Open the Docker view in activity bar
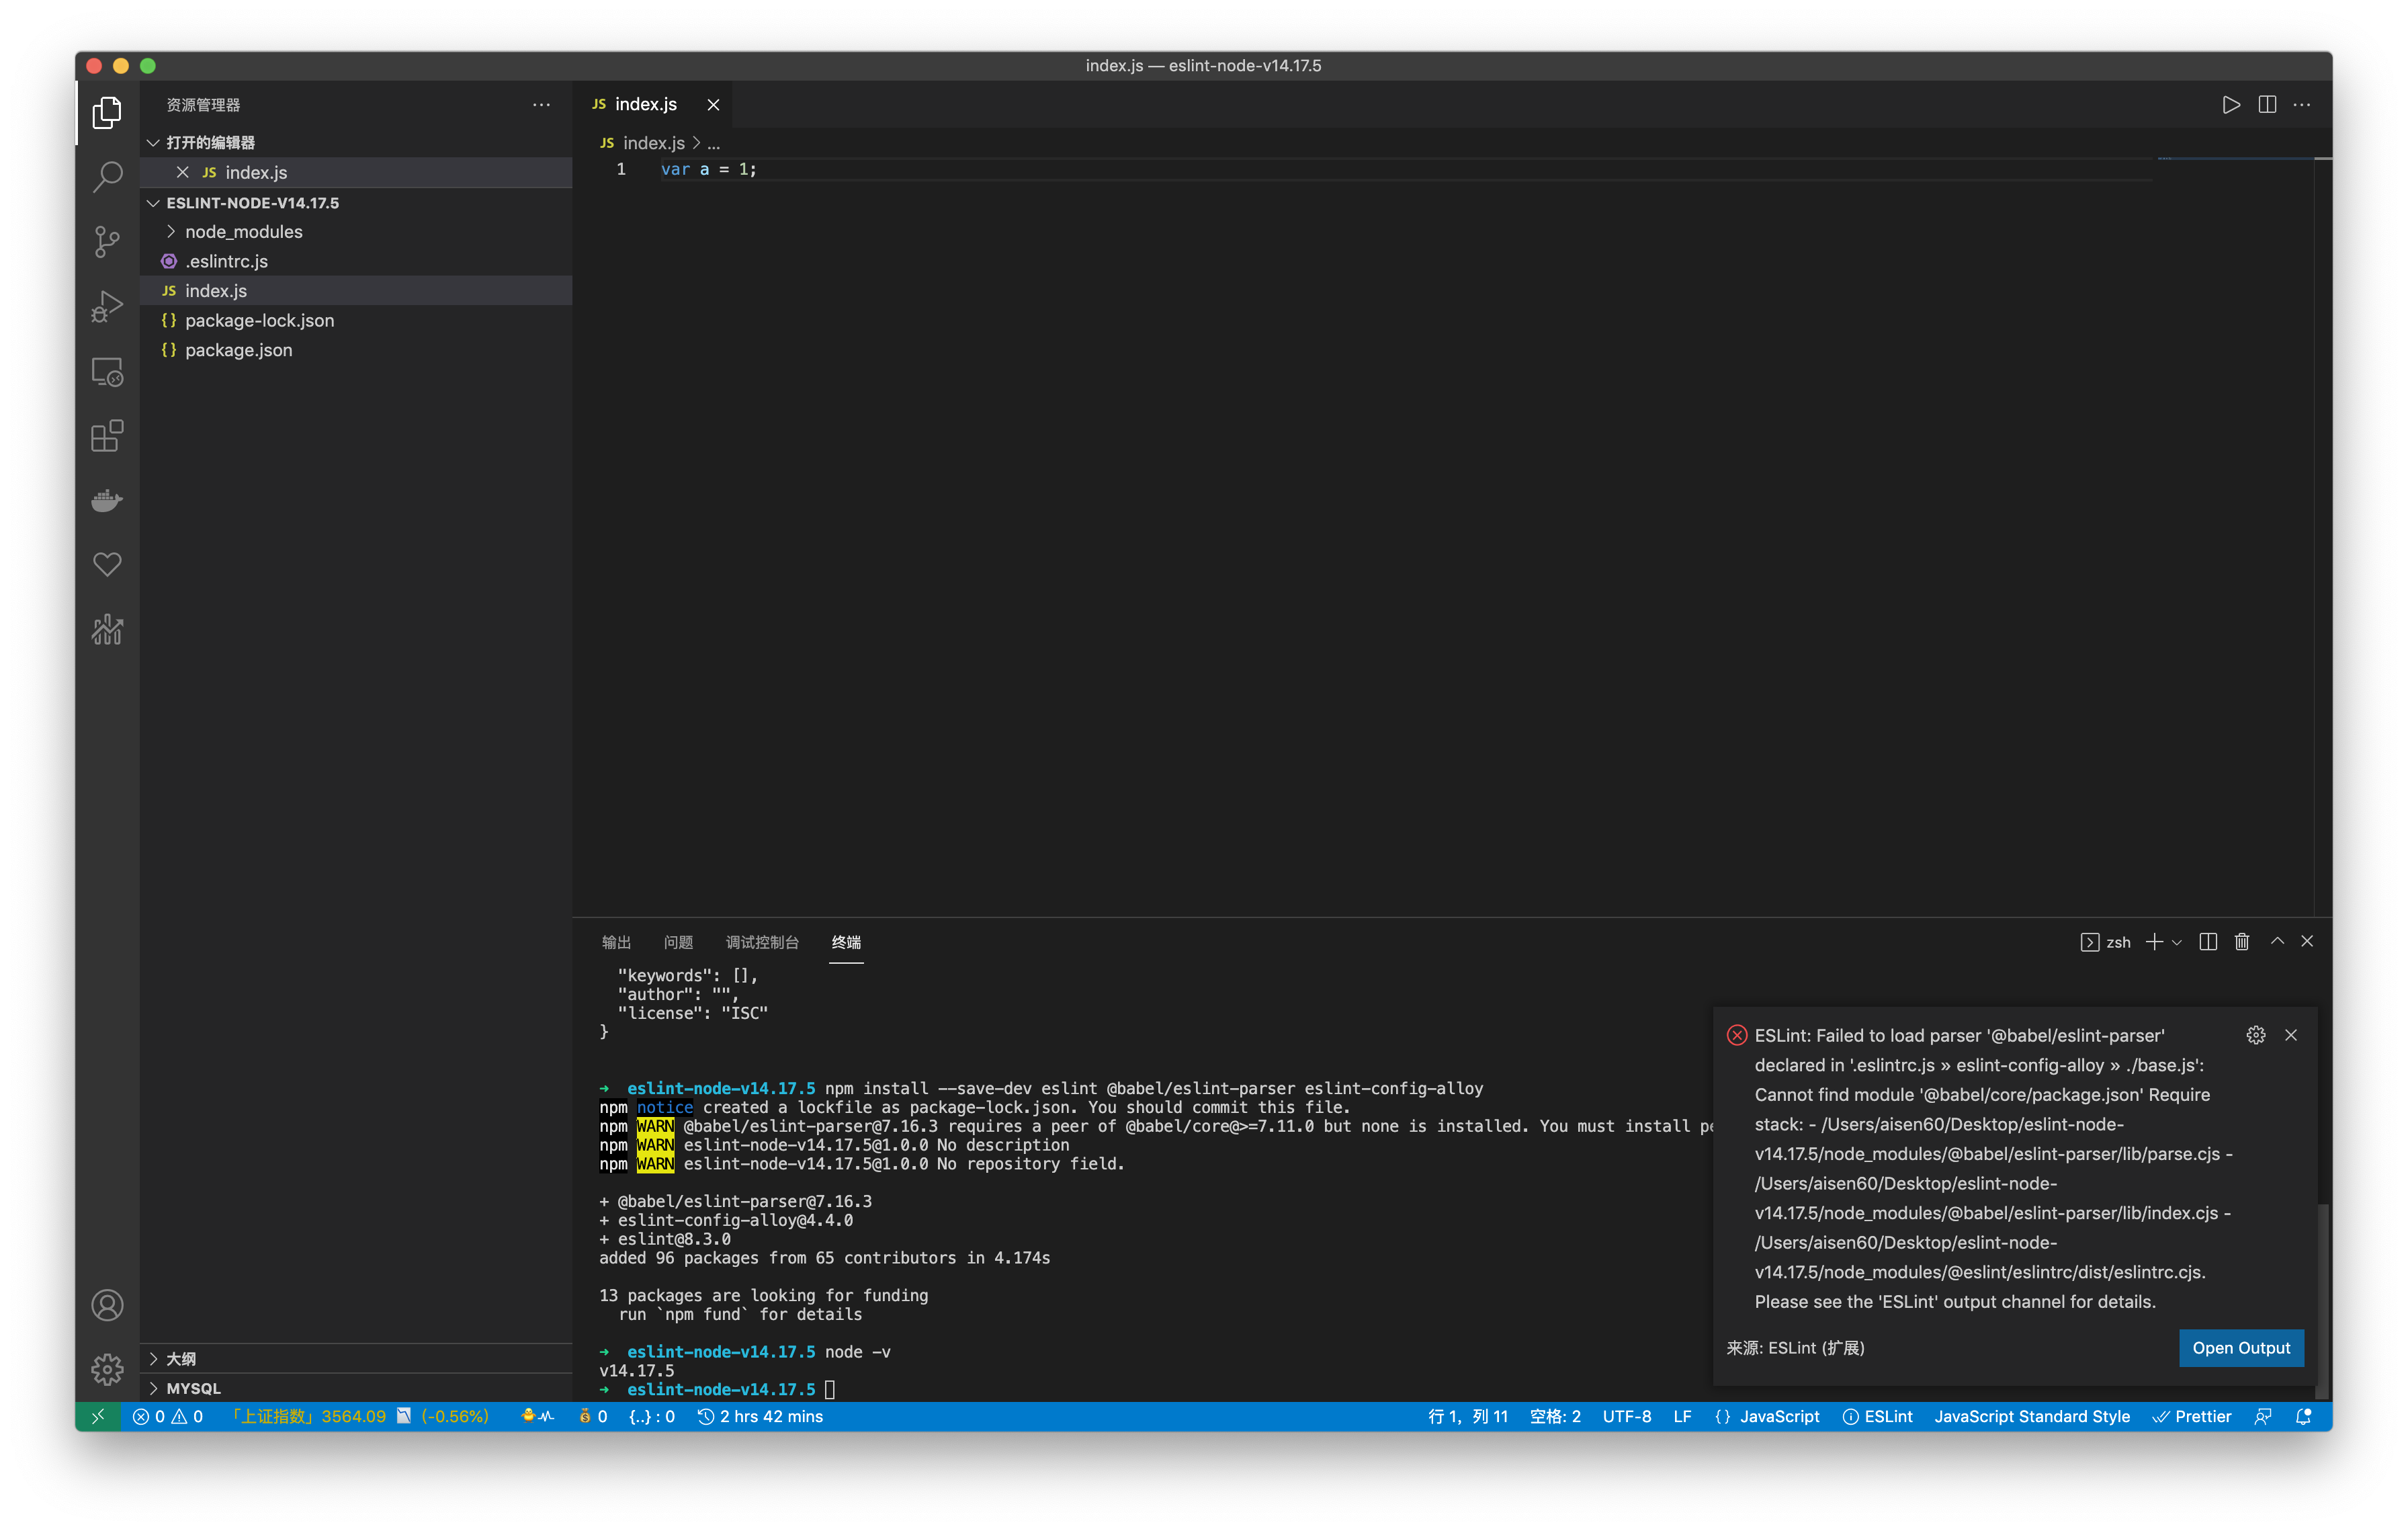This screenshot has height=1531, width=2408. click(x=107, y=500)
